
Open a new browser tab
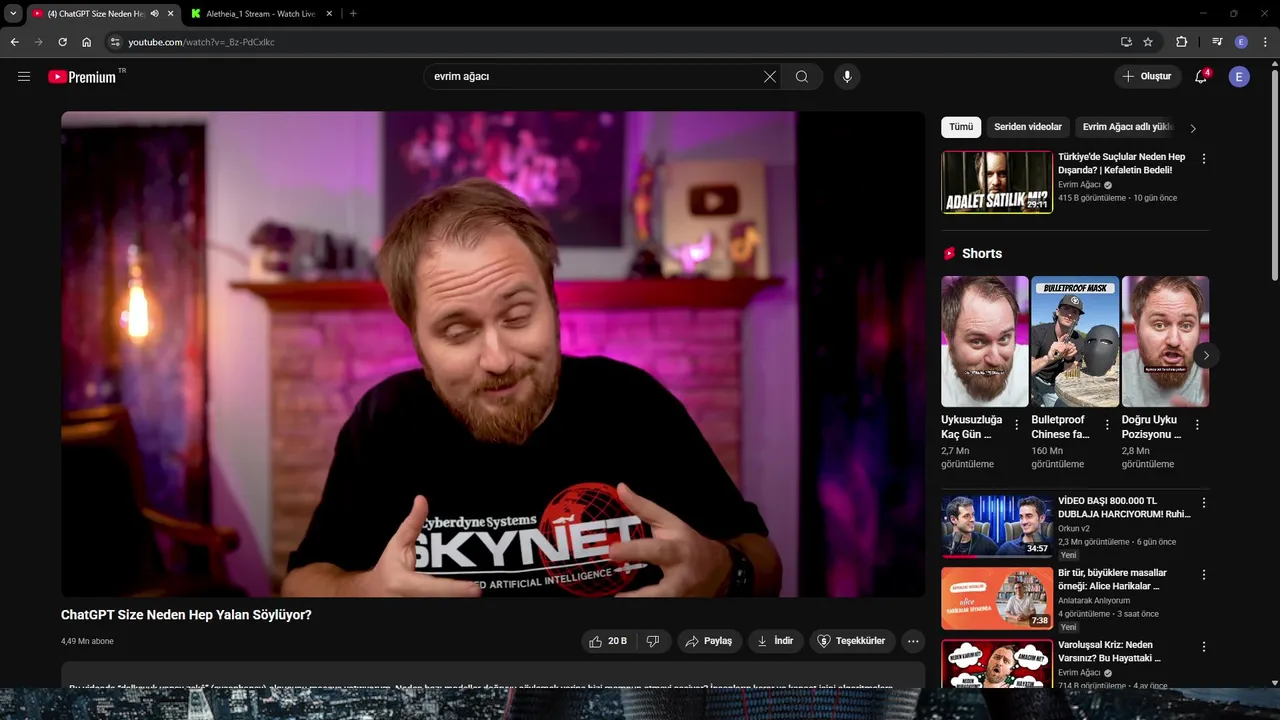click(353, 14)
